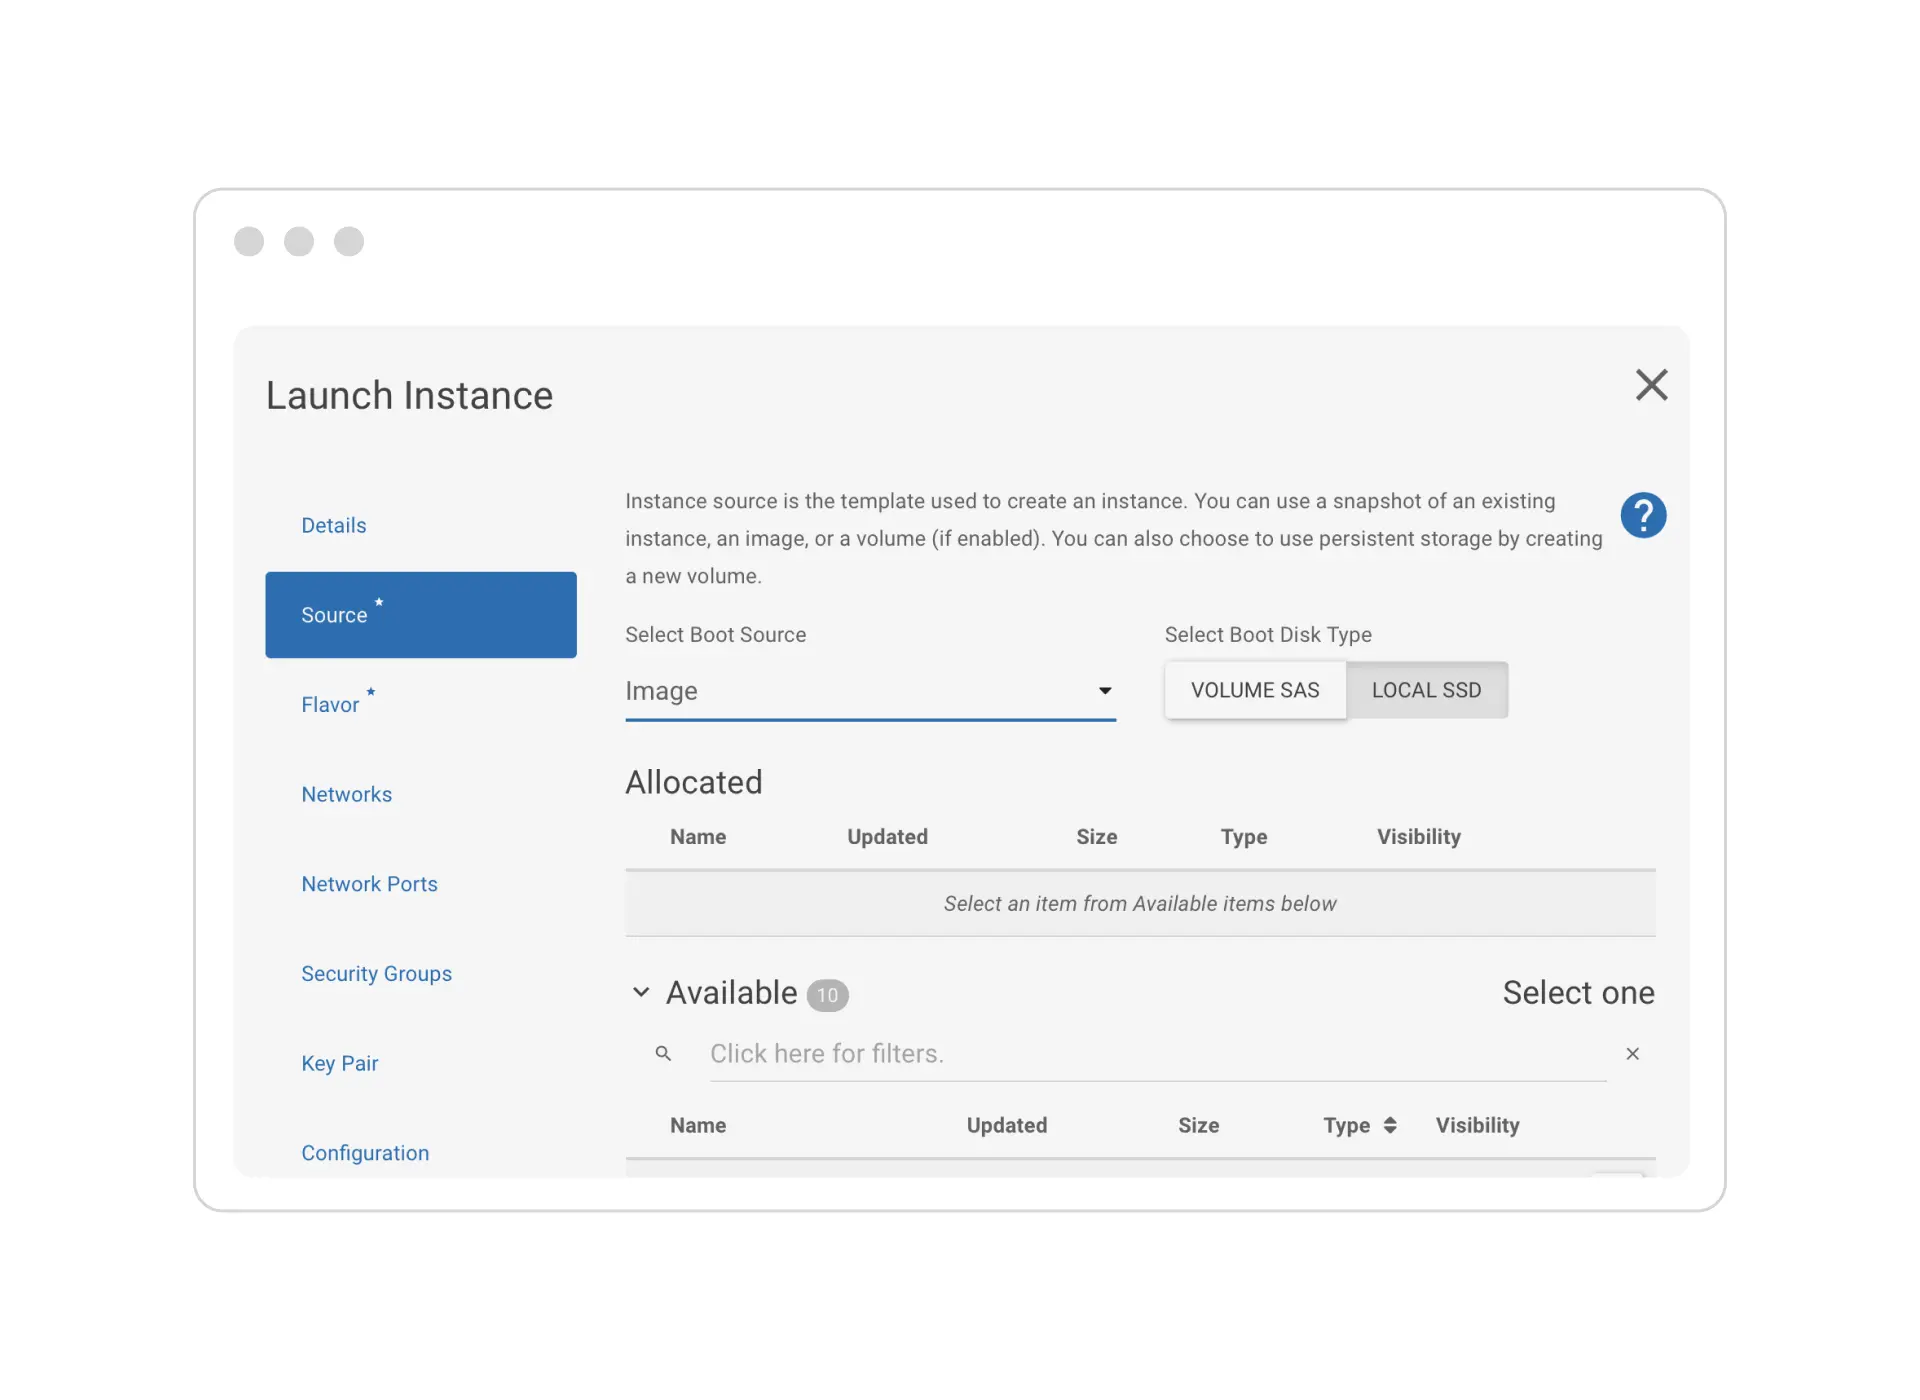The width and height of the screenshot is (1920, 1400).
Task: Click the Name header in Available table
Action: pos(698,1125)
